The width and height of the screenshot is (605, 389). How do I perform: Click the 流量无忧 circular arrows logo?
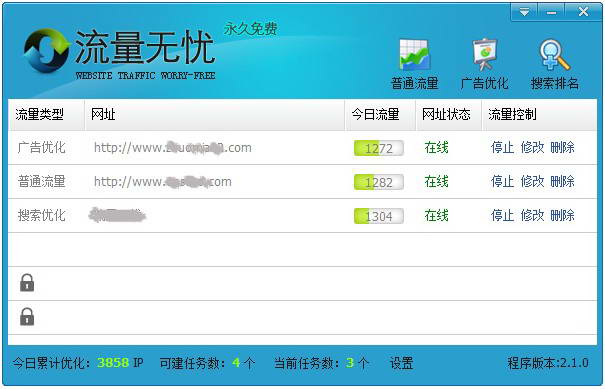pyautogui.click(x=46, y=51)
